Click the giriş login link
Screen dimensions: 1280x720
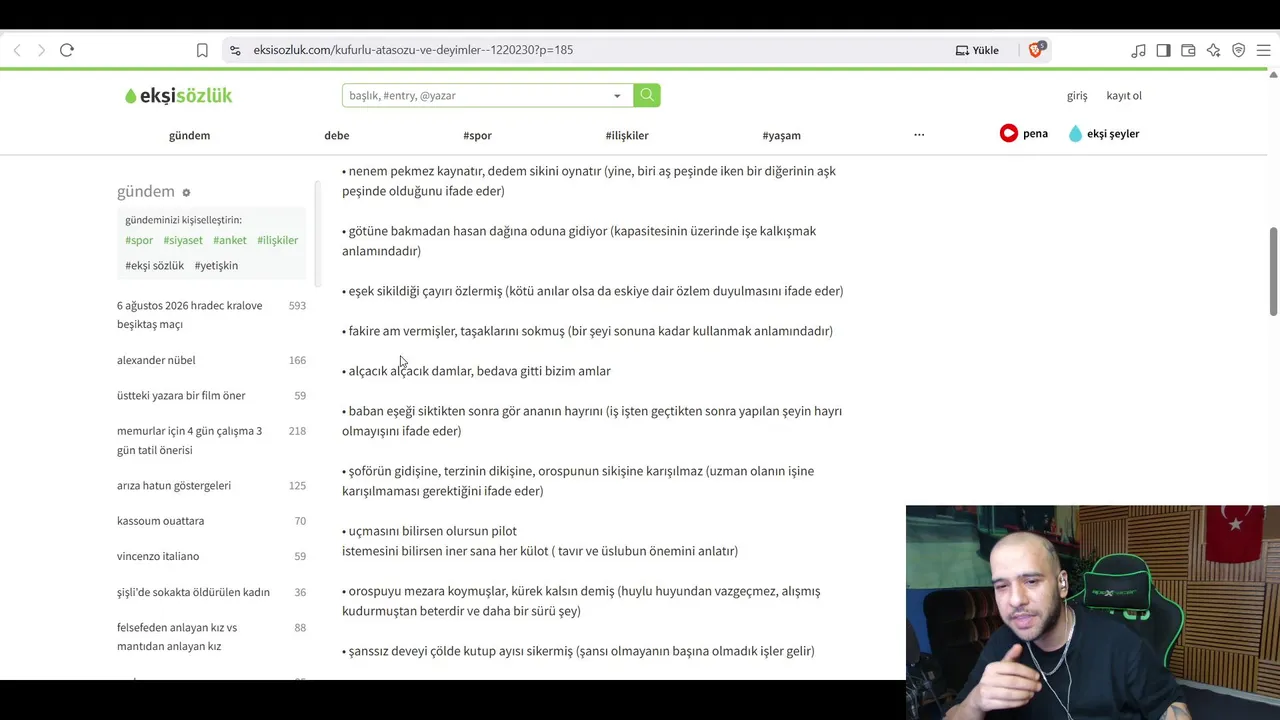pyautogui.click(x=1077, y=96)
